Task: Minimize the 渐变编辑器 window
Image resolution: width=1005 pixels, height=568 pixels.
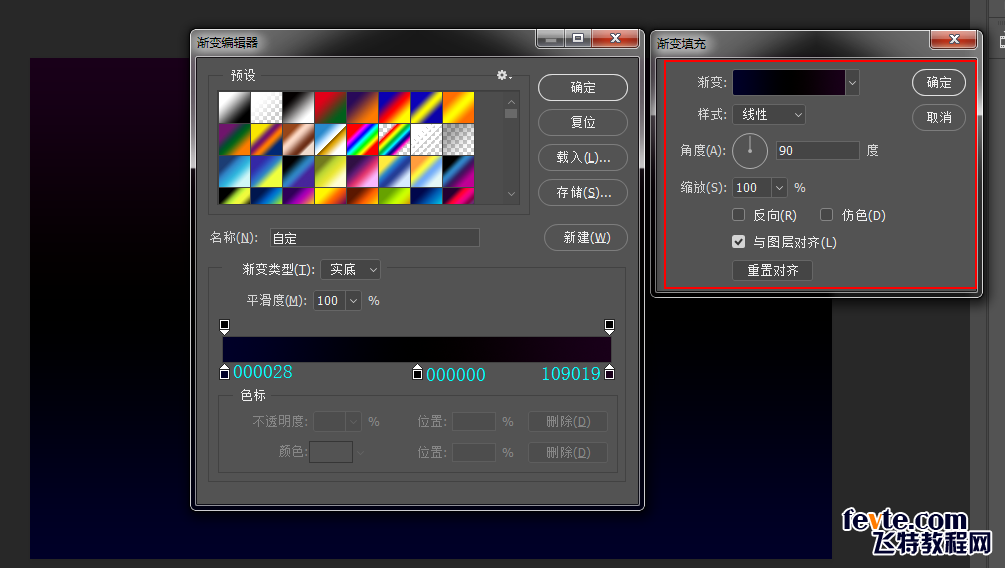Action: pos(550,38)
